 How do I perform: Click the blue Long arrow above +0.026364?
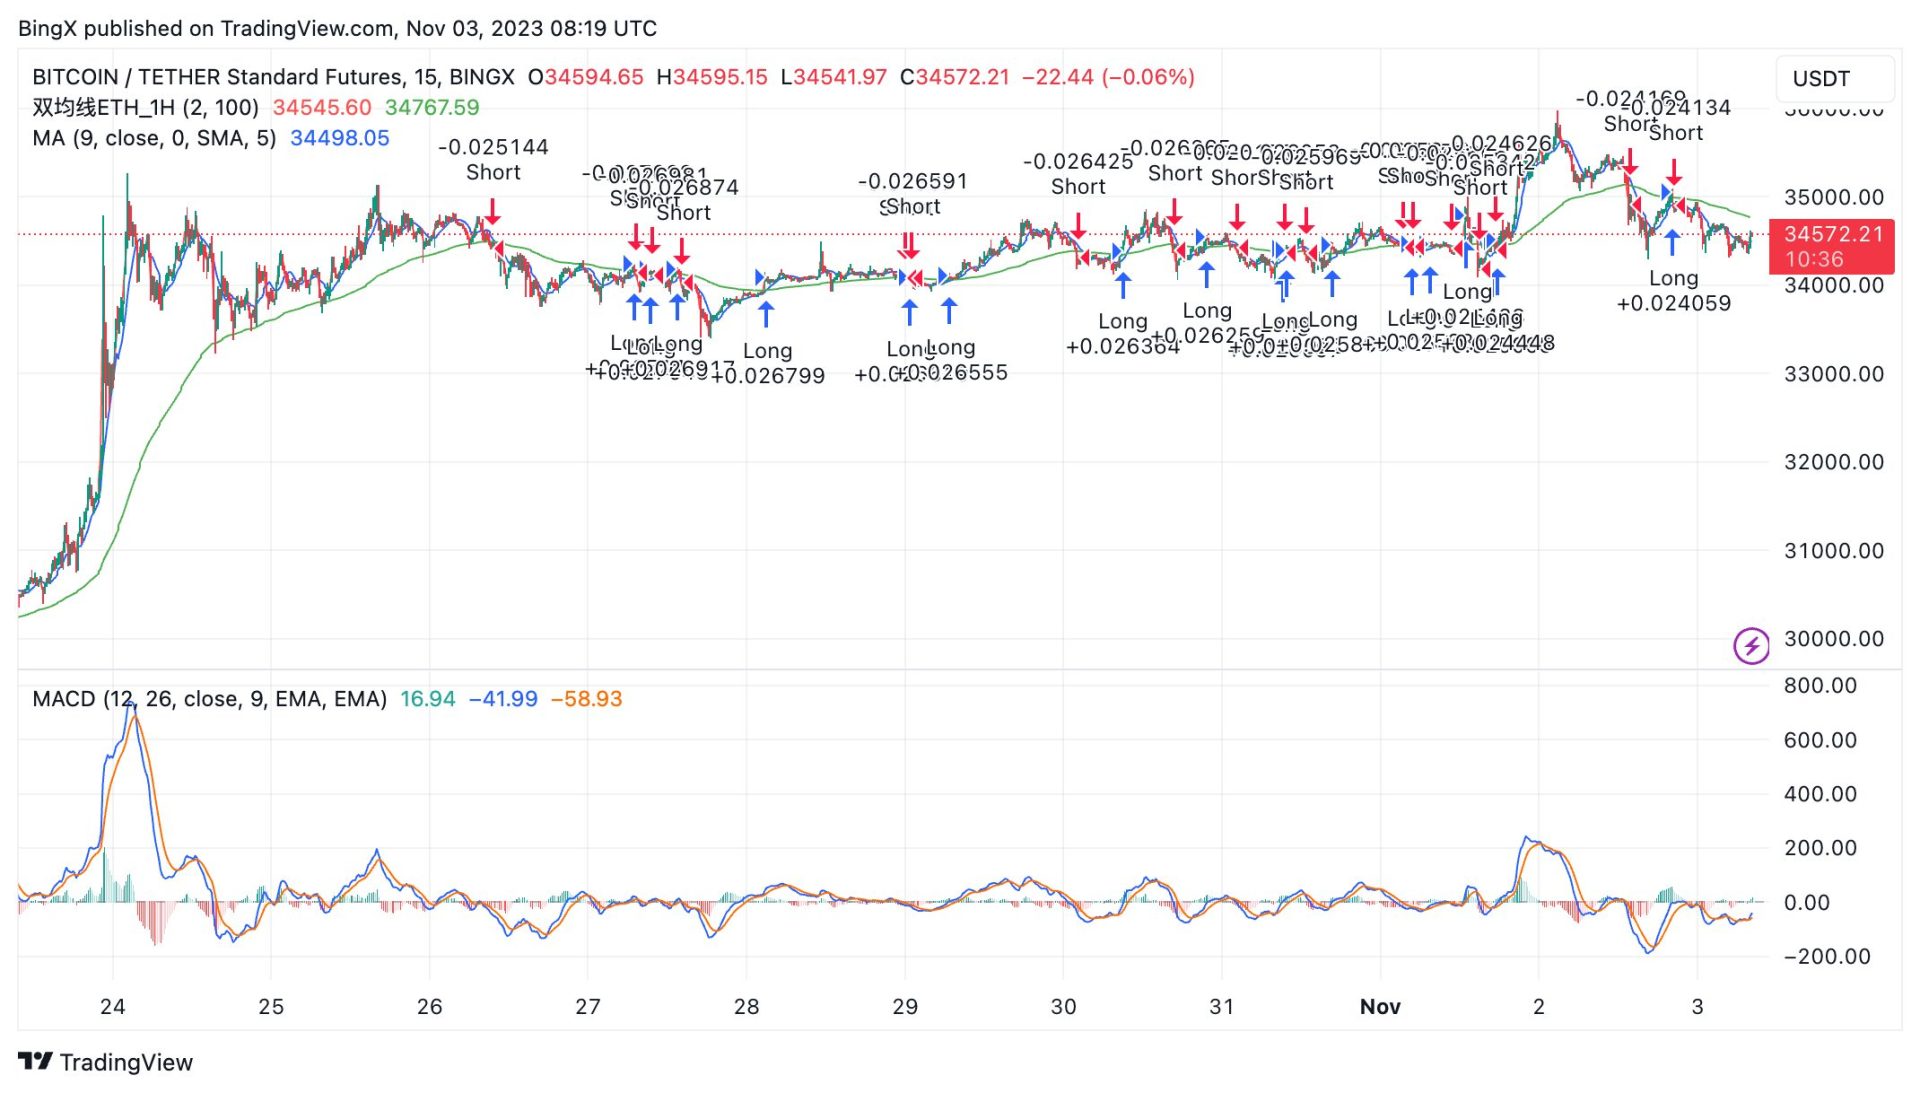[1123, 286]
